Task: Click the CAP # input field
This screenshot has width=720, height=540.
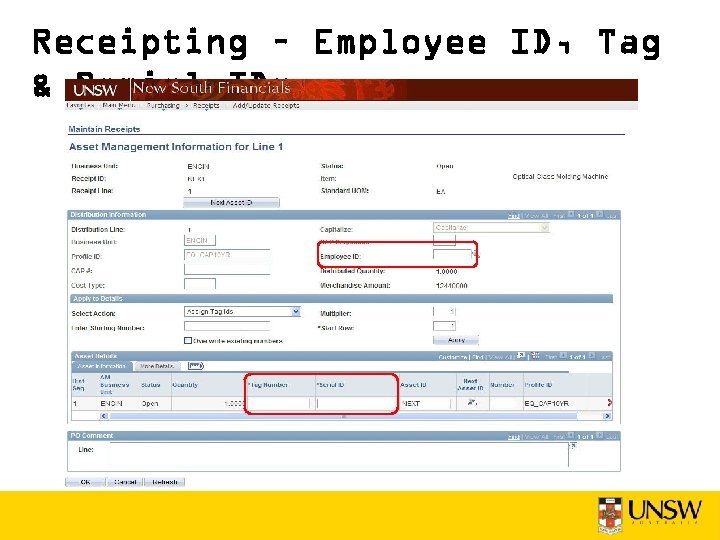Action: click(227, 270)
